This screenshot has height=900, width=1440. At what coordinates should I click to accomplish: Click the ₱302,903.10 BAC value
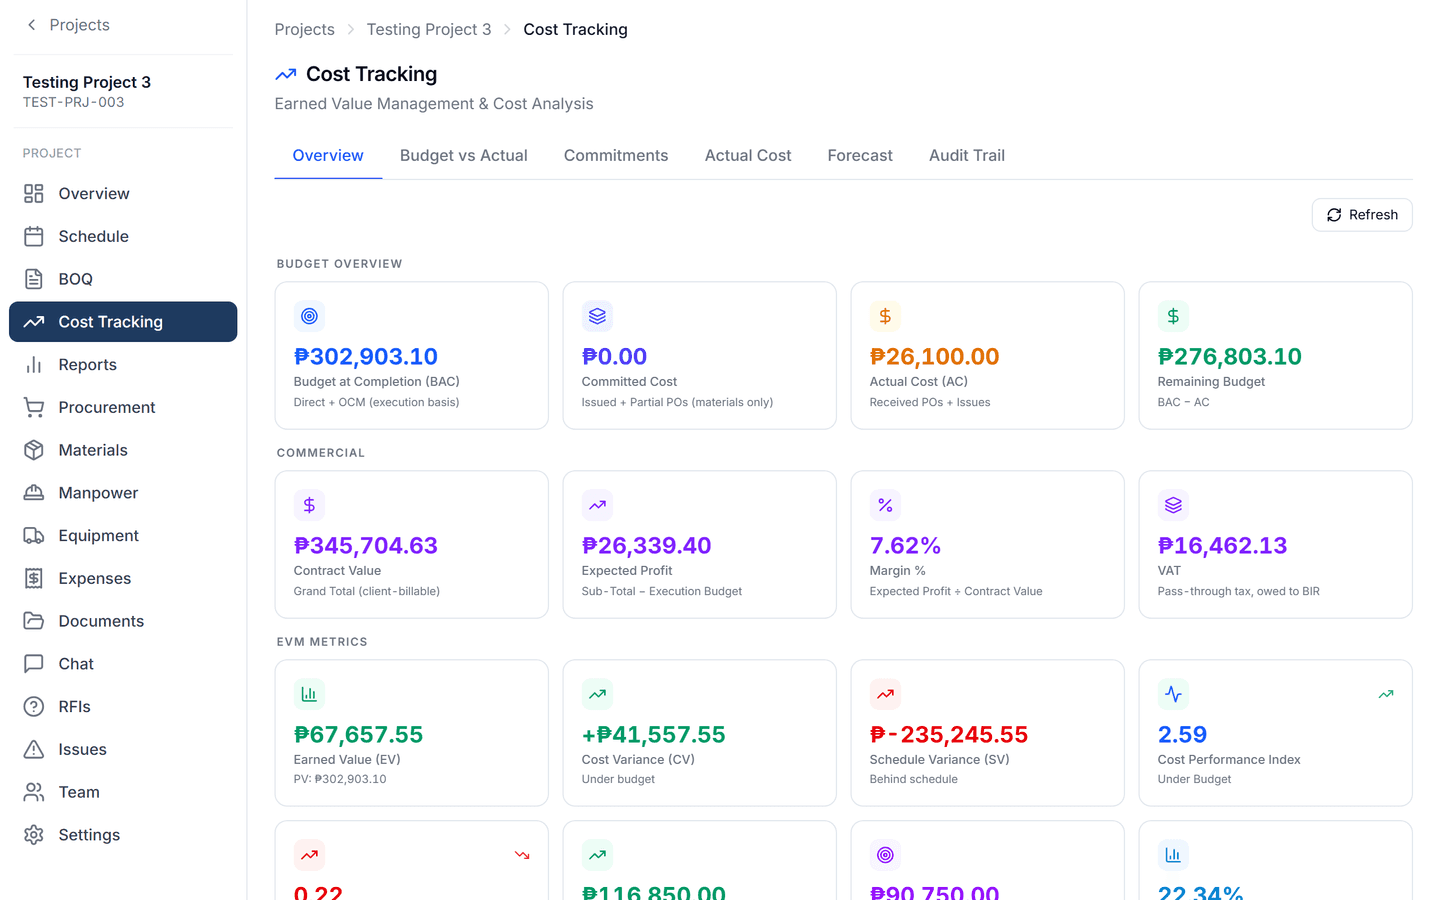tap(366, 357)
